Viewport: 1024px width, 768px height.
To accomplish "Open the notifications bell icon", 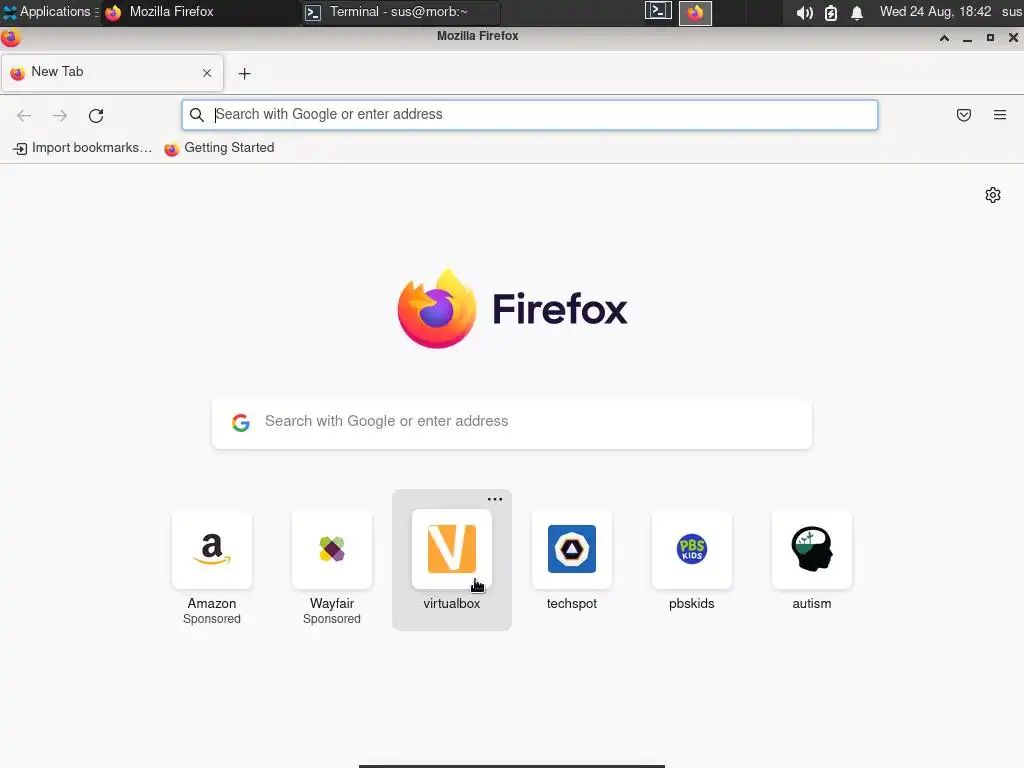I will pos(857,12).
